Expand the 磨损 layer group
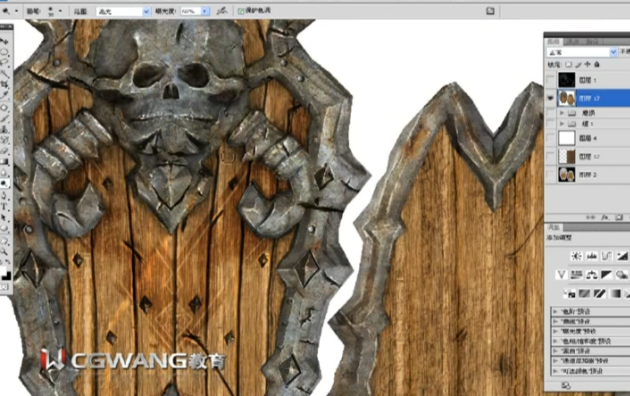The image size is (630, 396). (562, 113)
